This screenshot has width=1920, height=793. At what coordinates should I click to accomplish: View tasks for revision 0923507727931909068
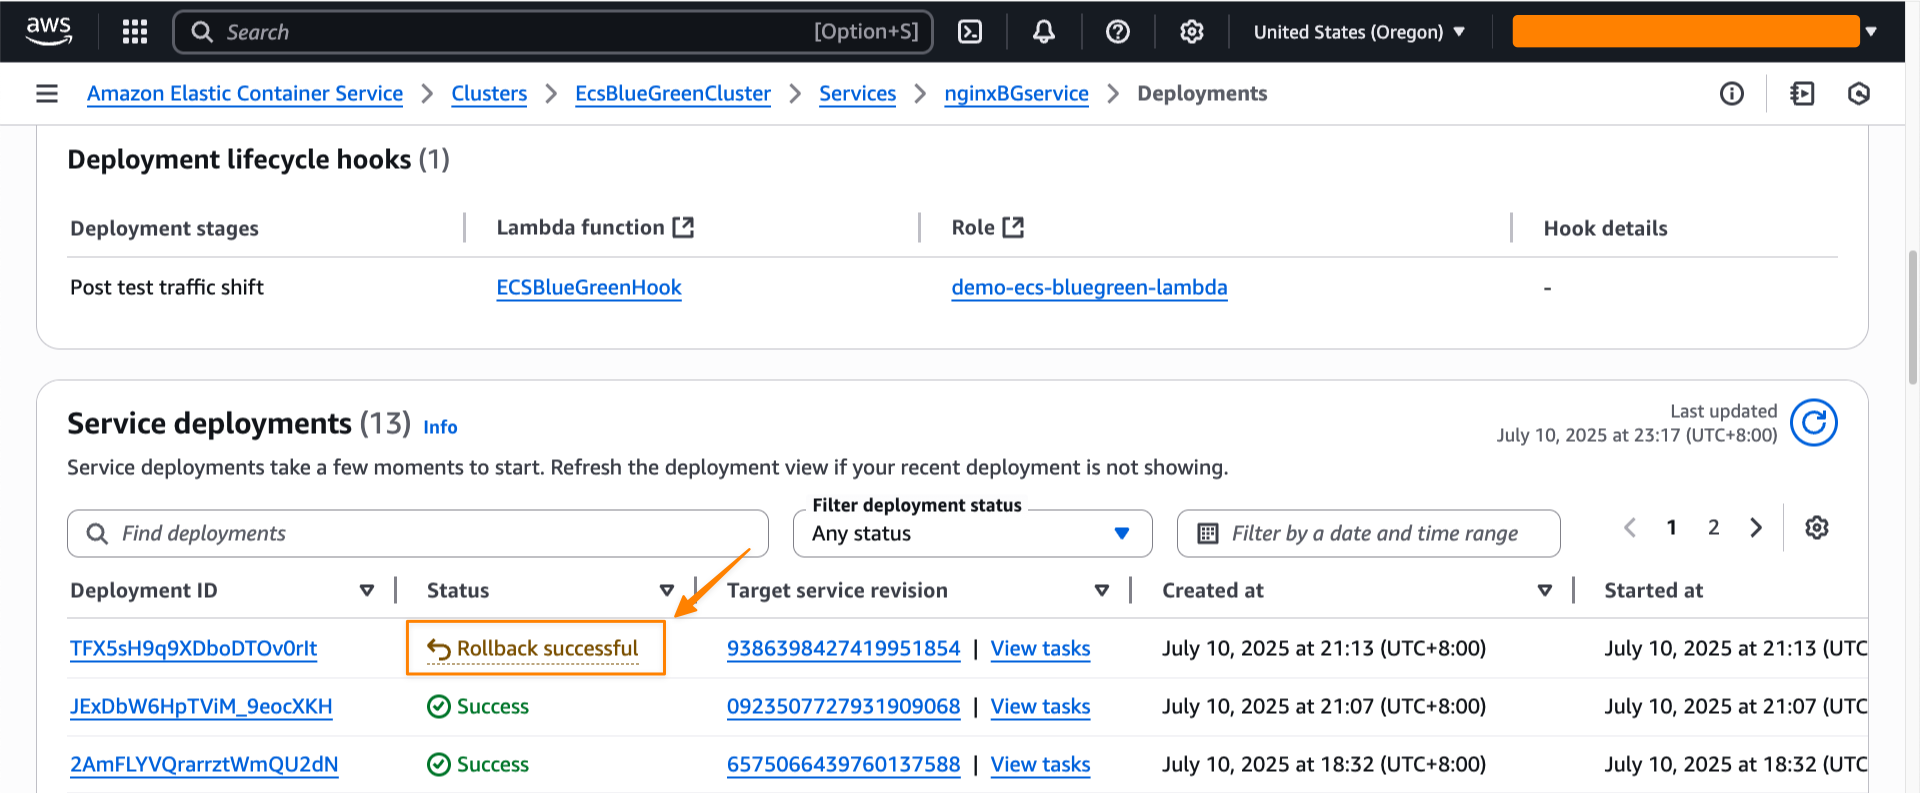tap(1040, 706)
